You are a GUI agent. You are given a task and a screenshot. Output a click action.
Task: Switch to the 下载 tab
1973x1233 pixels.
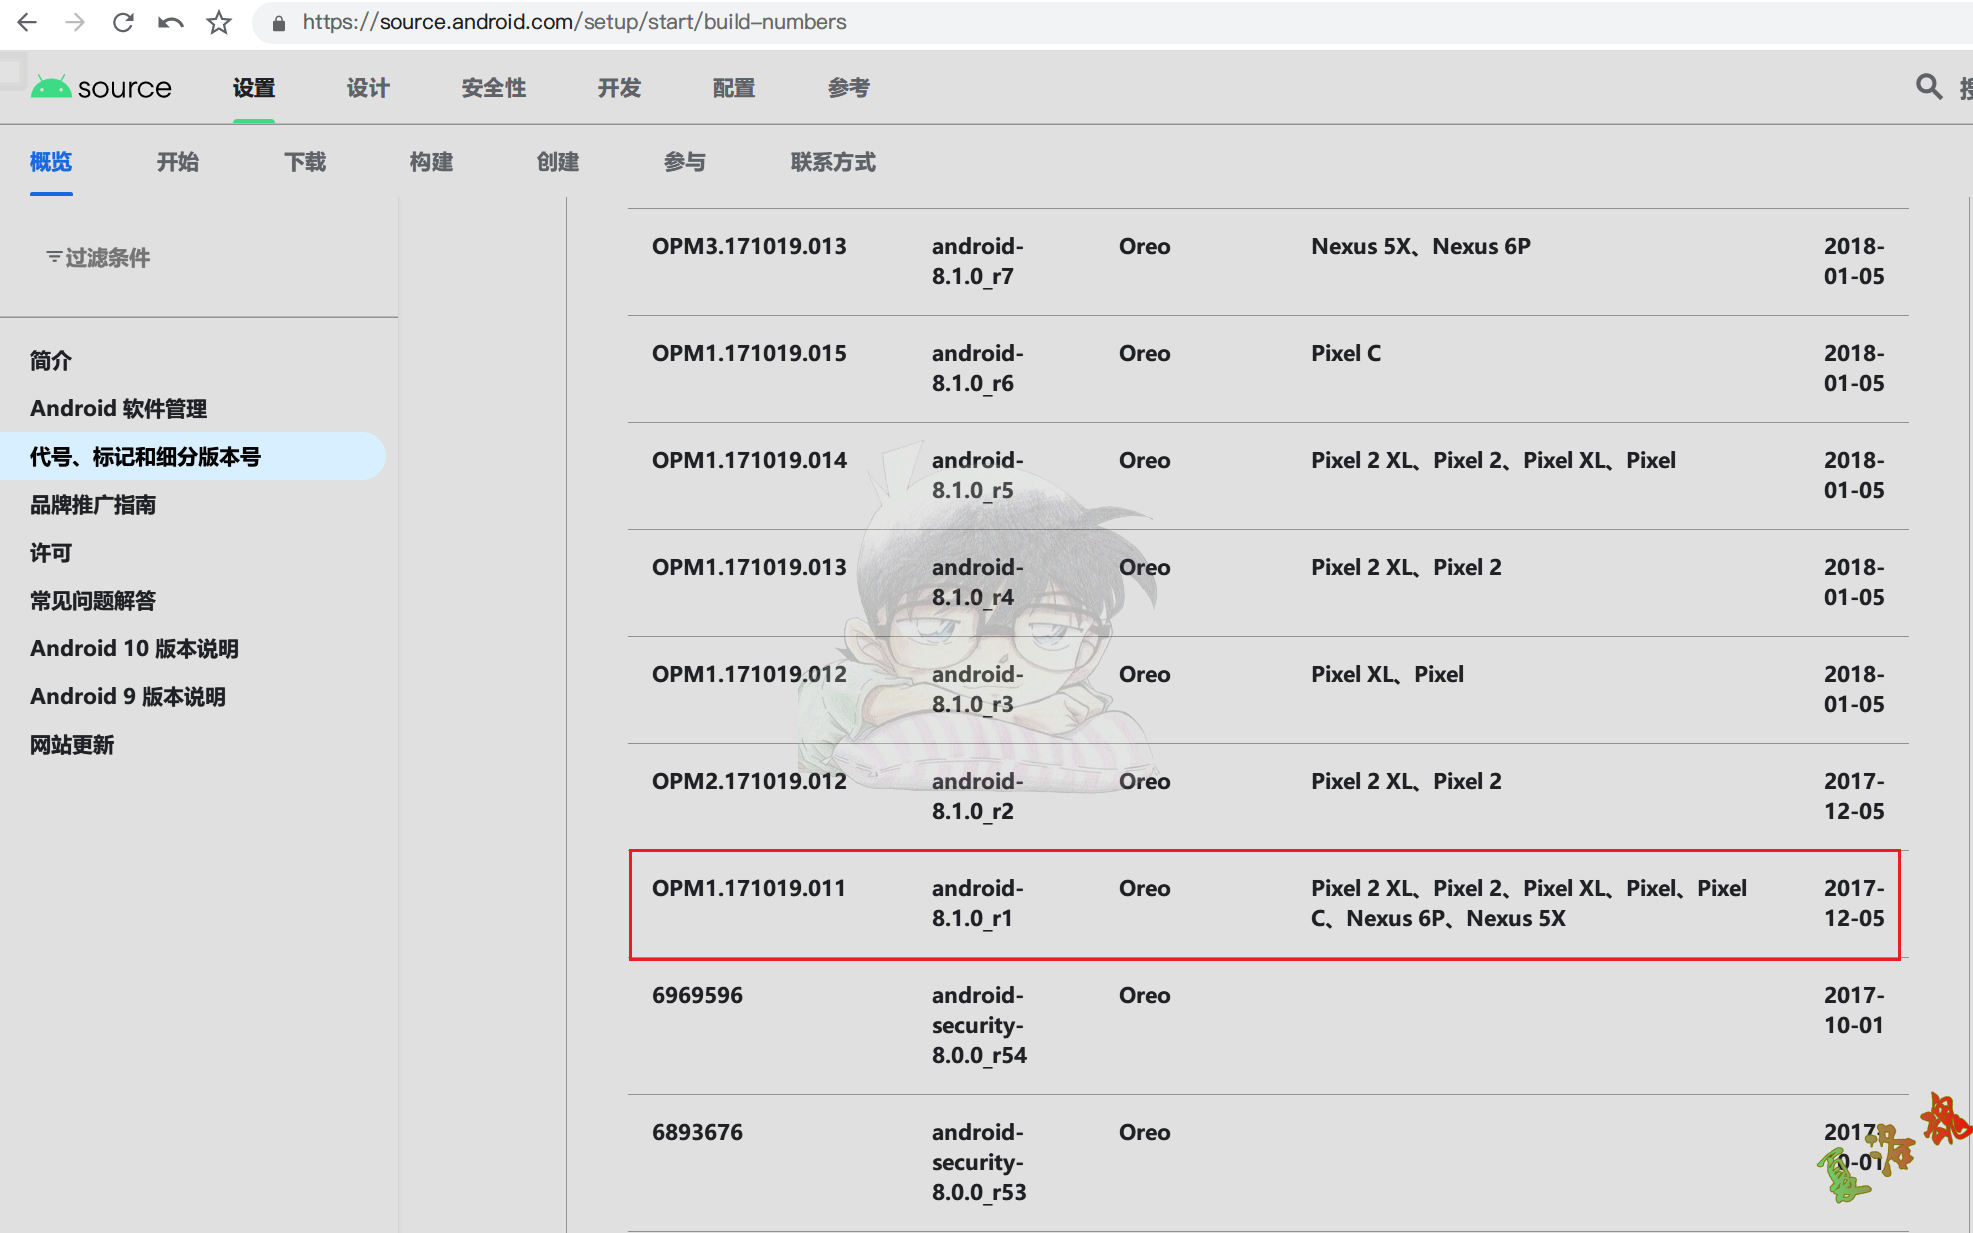pos(305,162)
